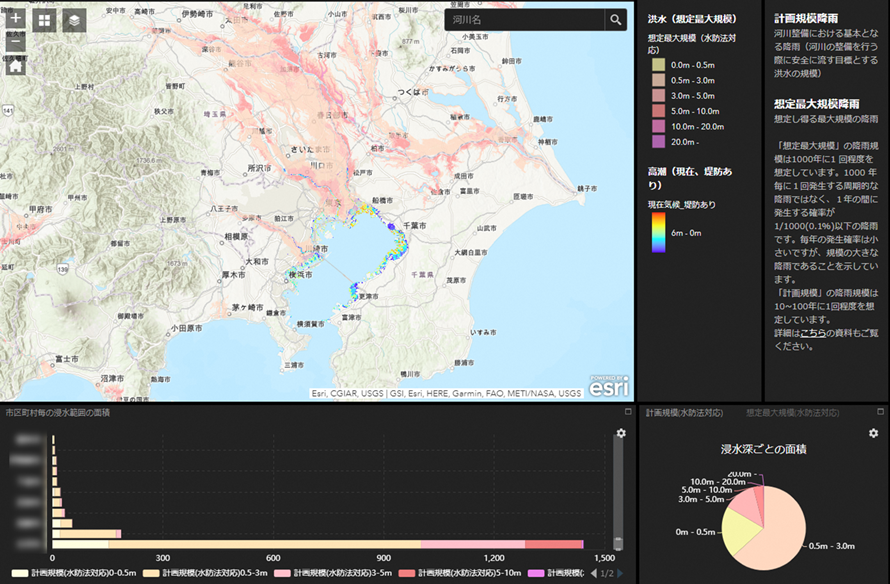Viewport: 890px width, 584px height.
Task: Open bar chart settings gear
Action: (x=621, y=433)
